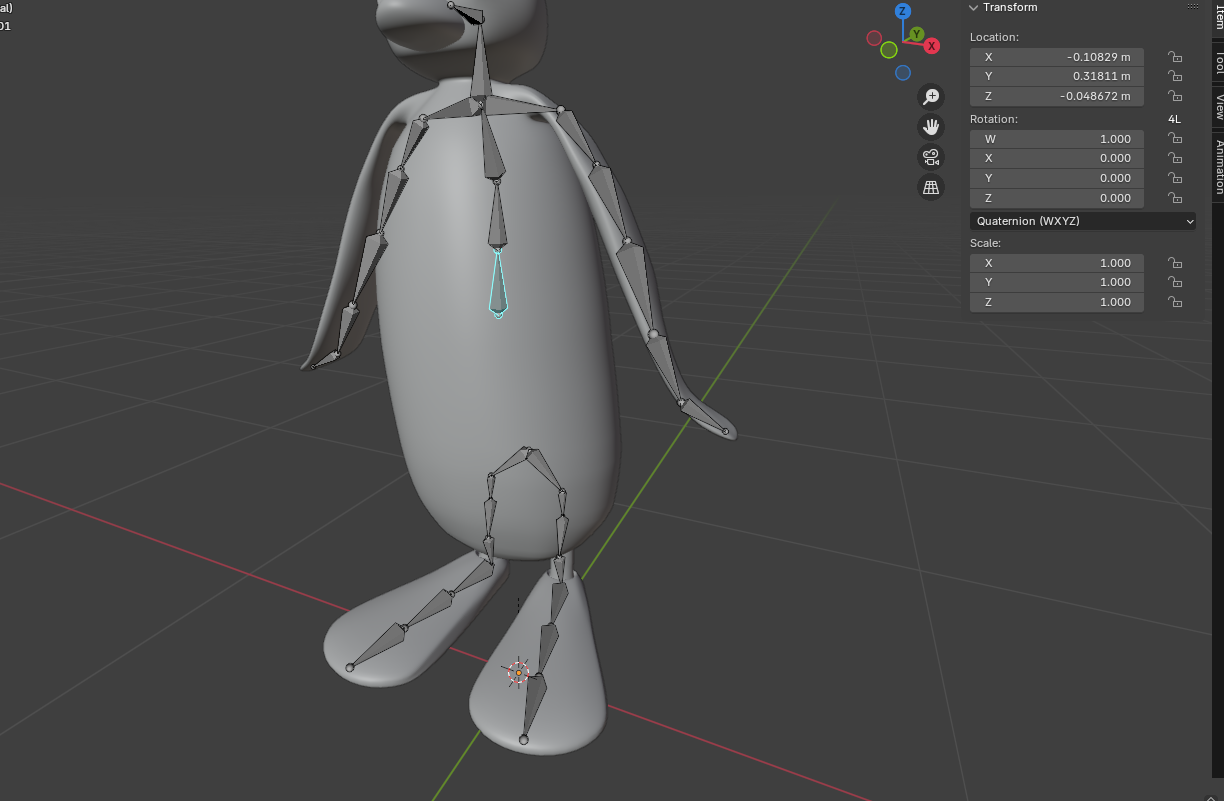Toggle the camera view icon
The image size is (1224, 801).
pos(931,157)
